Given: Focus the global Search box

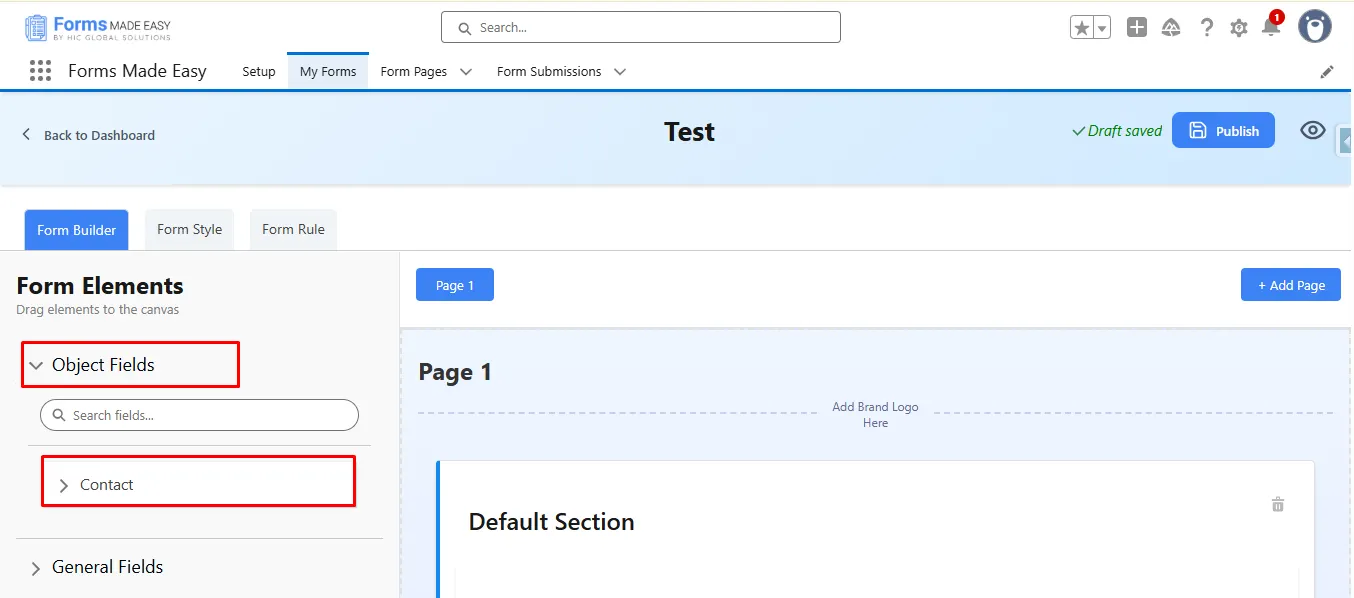Looking at the screenshot, I should click(x=641, y=27).
